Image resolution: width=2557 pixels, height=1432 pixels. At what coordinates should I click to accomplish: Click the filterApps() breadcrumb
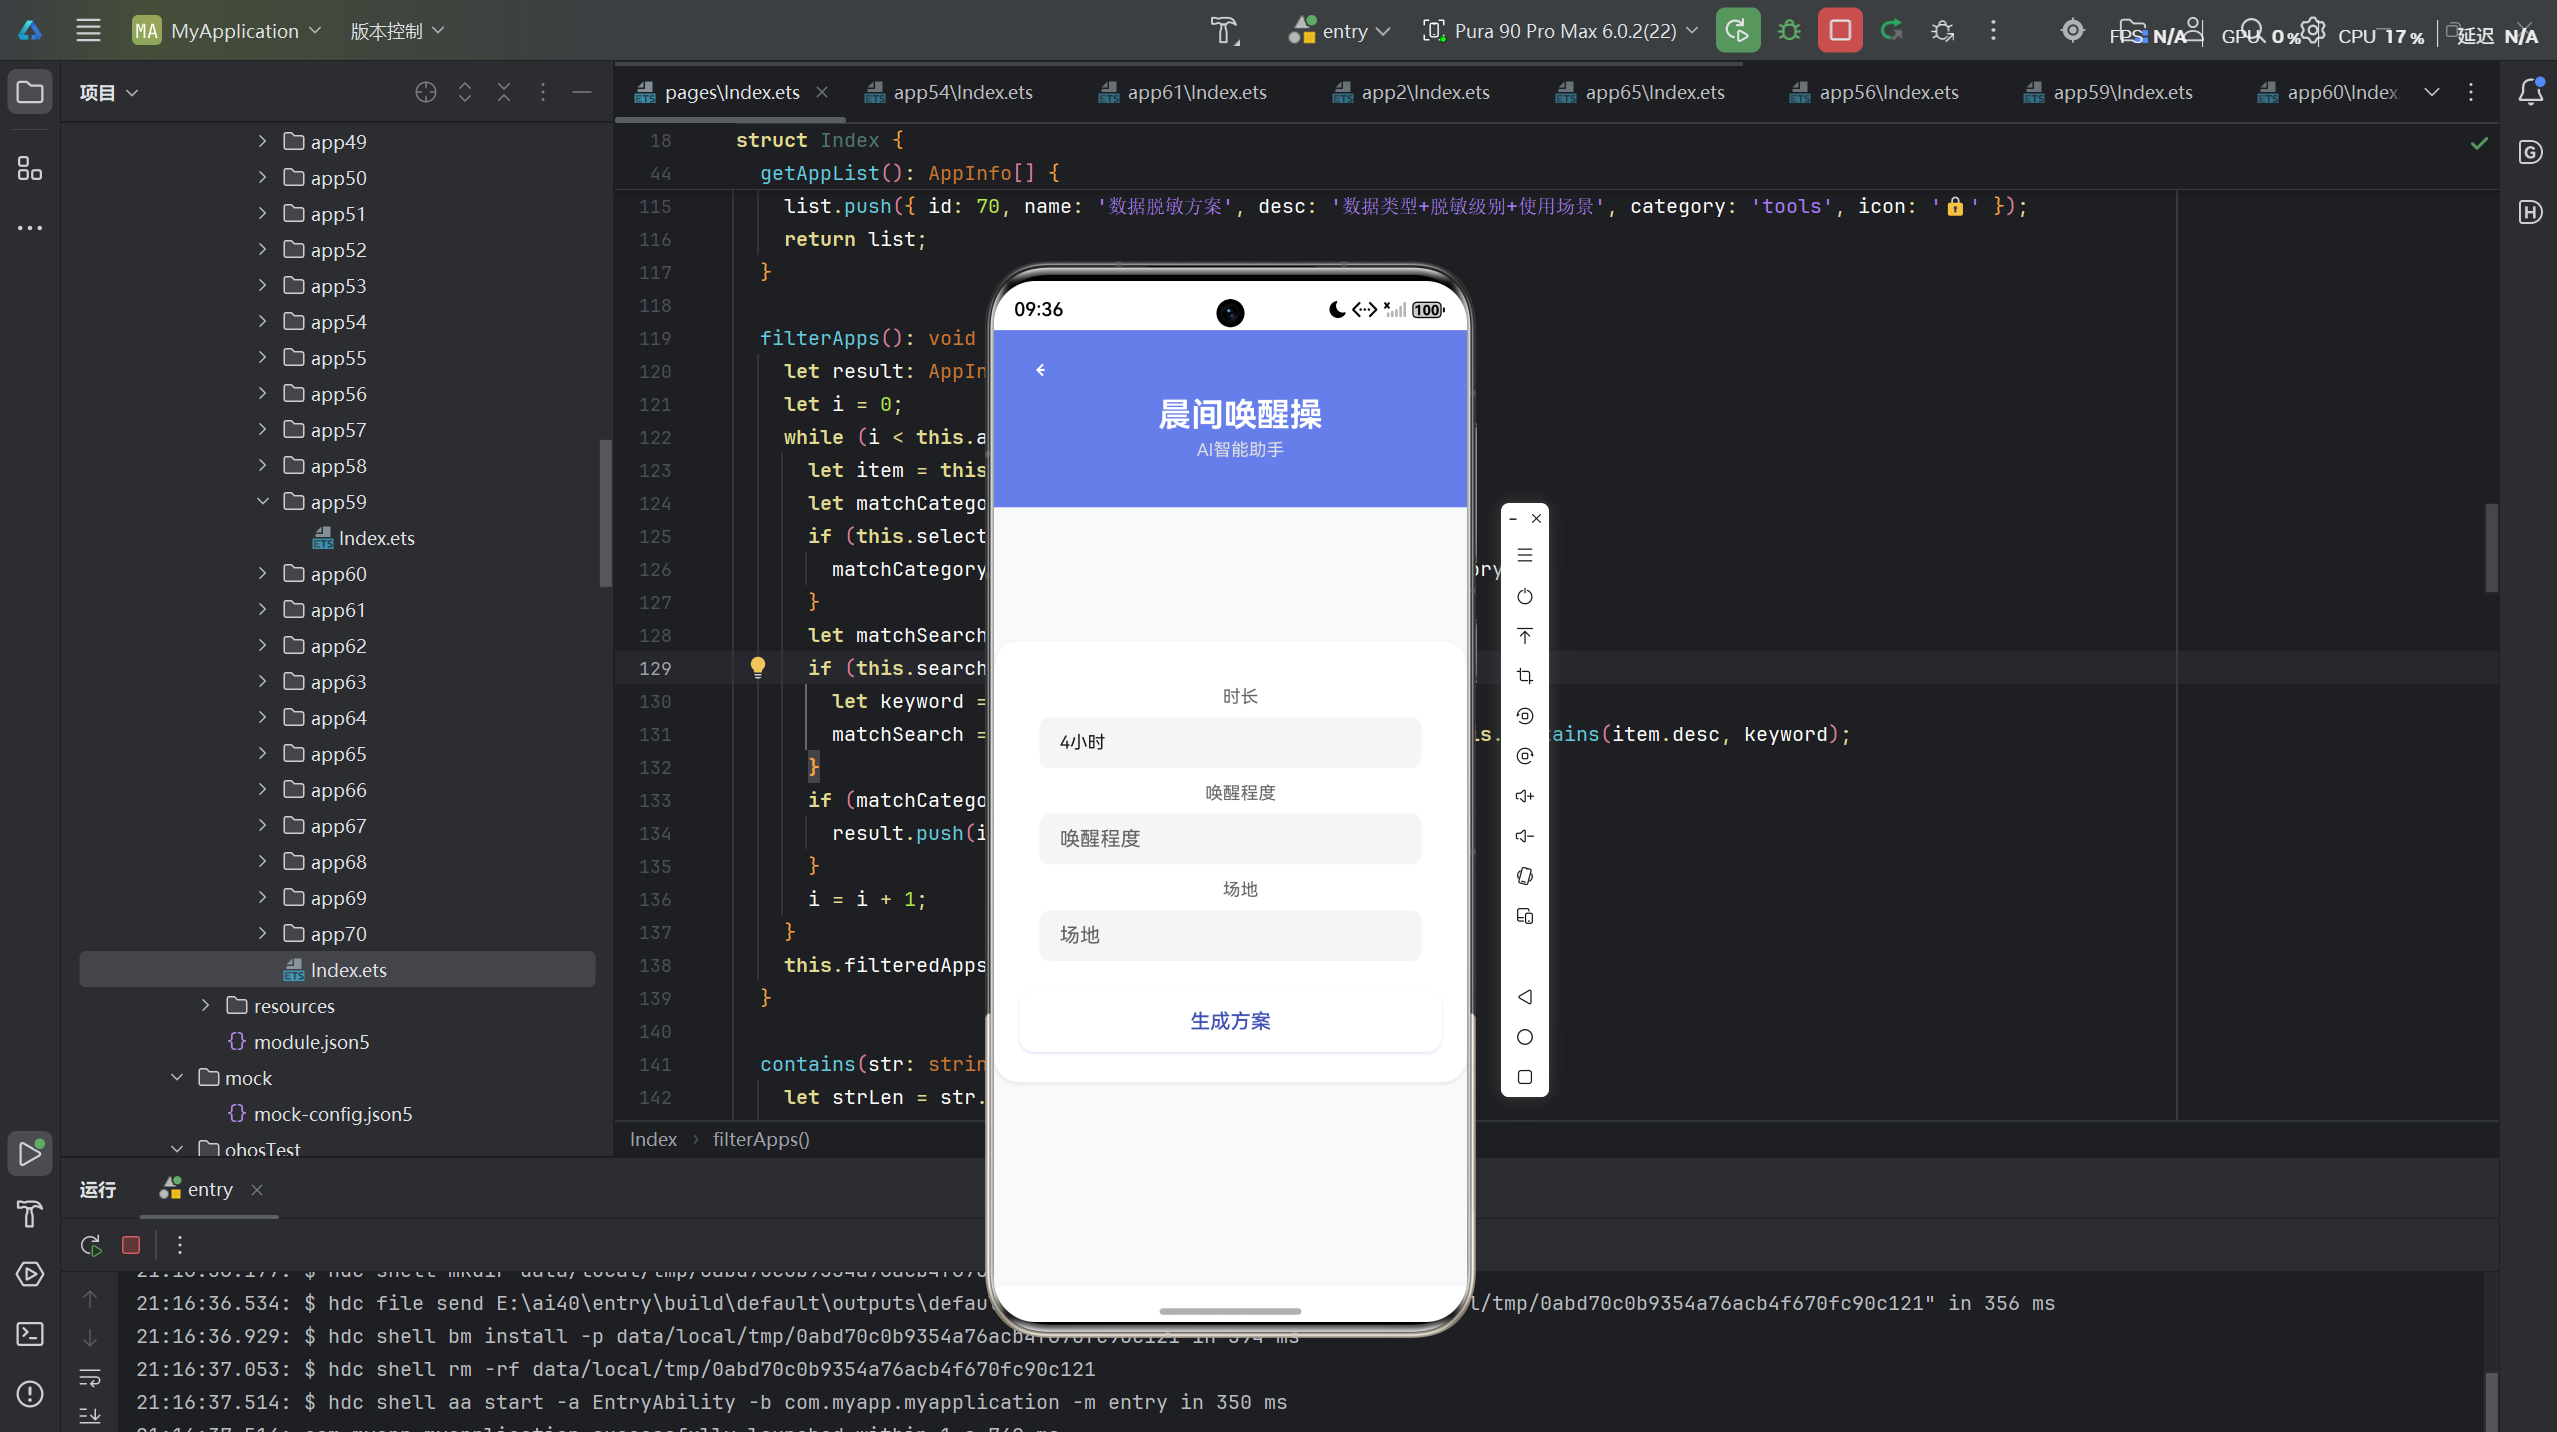pyautogui.click(x=761, y=1139)
